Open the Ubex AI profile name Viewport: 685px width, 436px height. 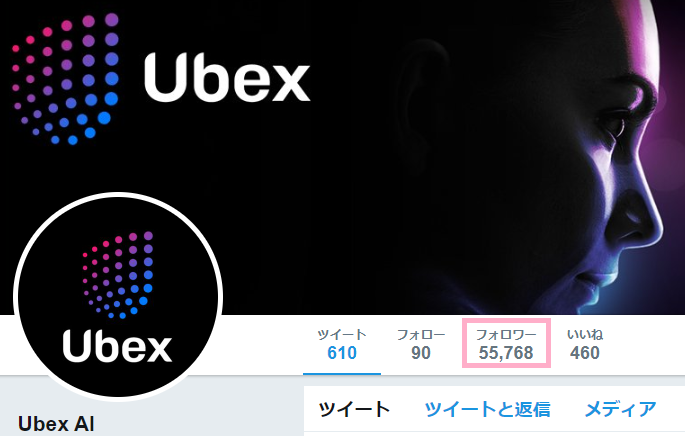coord(56,423)
